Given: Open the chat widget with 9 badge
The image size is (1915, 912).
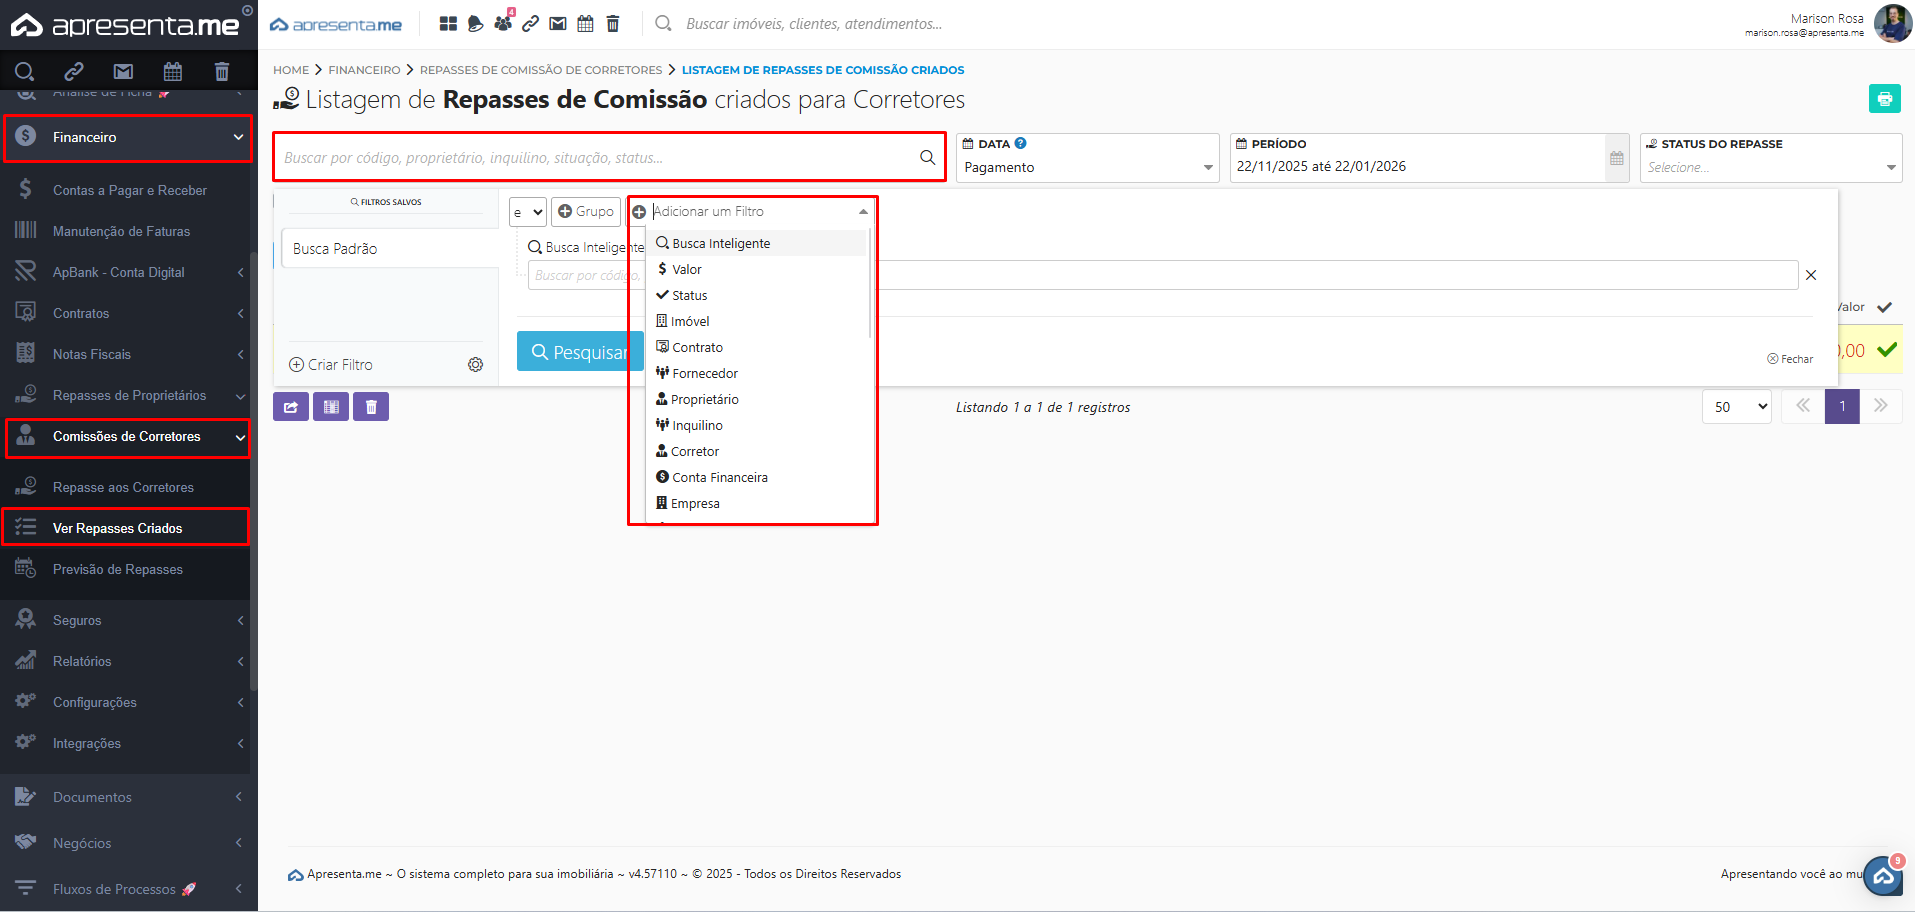Looking at the screenshot, I should pyautogui.click(x=1883, y=876).
